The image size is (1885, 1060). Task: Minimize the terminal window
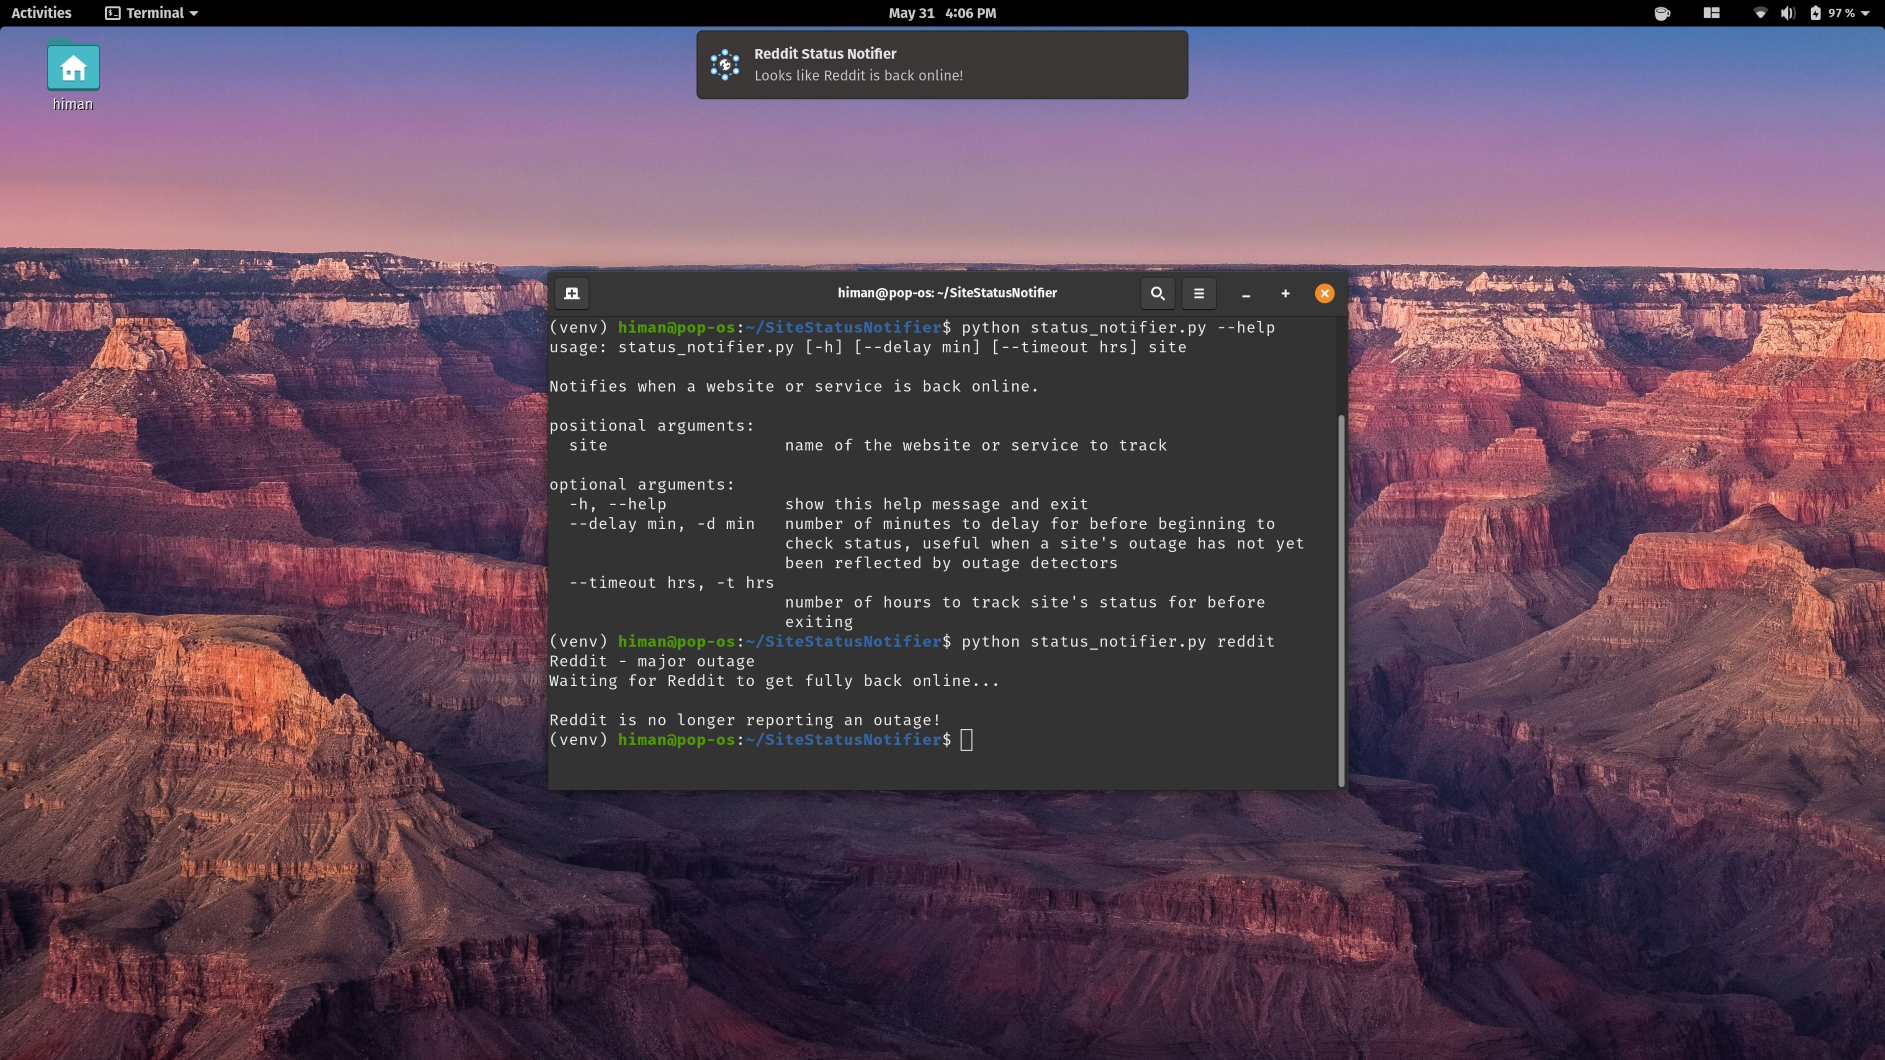point(1246,294)
